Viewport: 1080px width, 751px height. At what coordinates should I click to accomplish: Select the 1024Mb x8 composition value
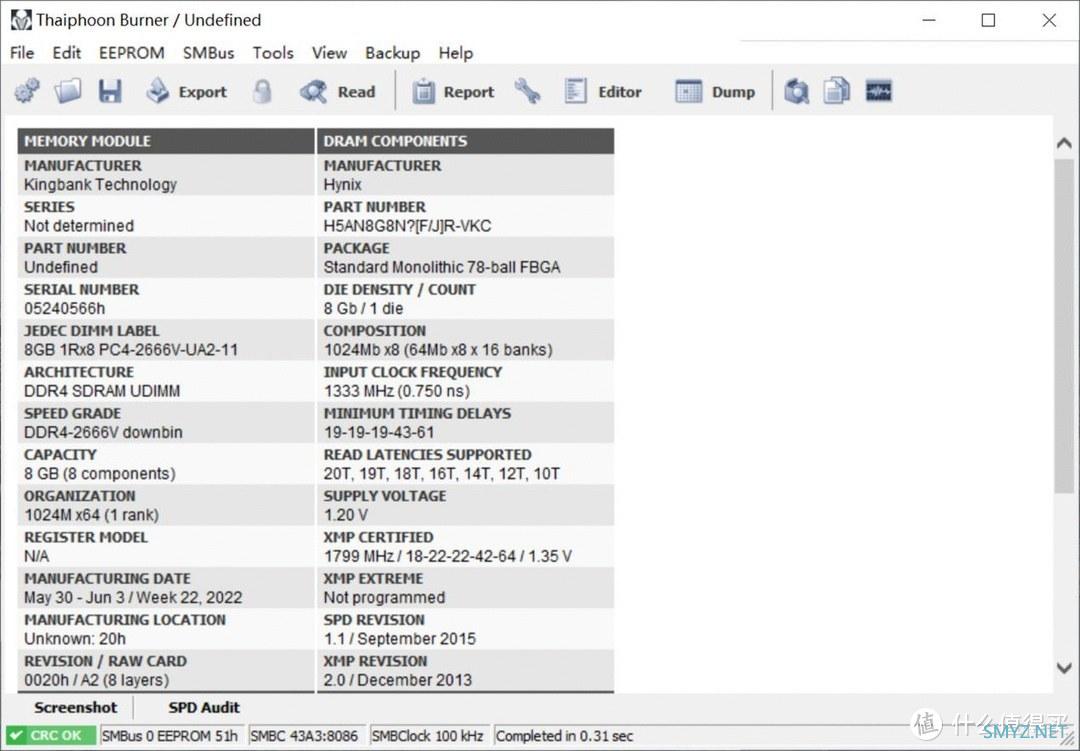click(x=438, y=350)
